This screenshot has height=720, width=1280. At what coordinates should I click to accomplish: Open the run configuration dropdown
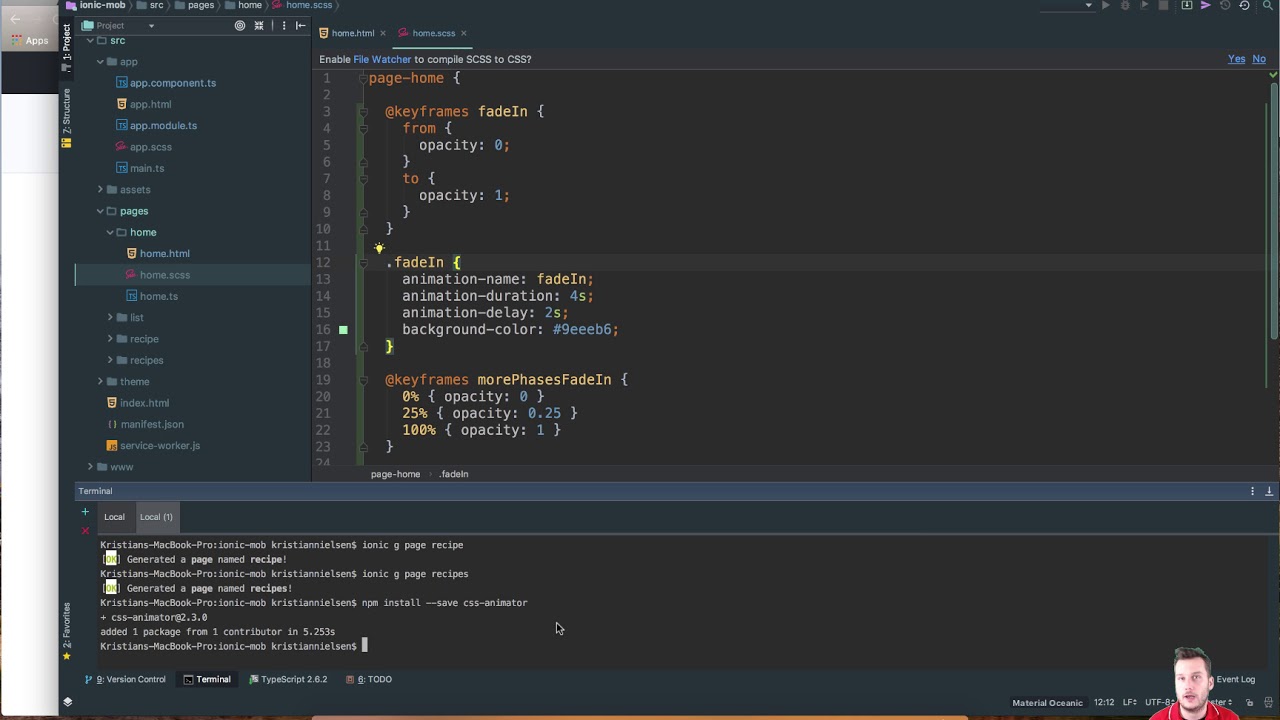pyautogui.click(x=1089, y=5)
